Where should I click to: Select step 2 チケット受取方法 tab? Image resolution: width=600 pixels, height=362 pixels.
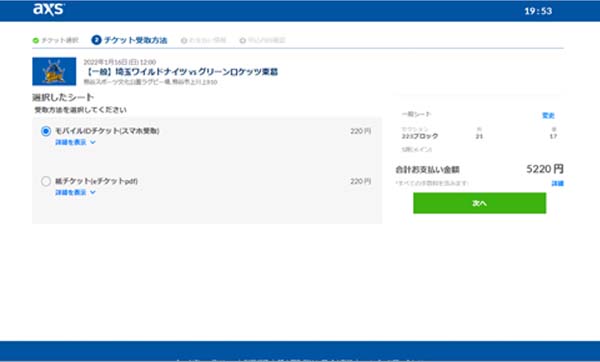[129, 40]
